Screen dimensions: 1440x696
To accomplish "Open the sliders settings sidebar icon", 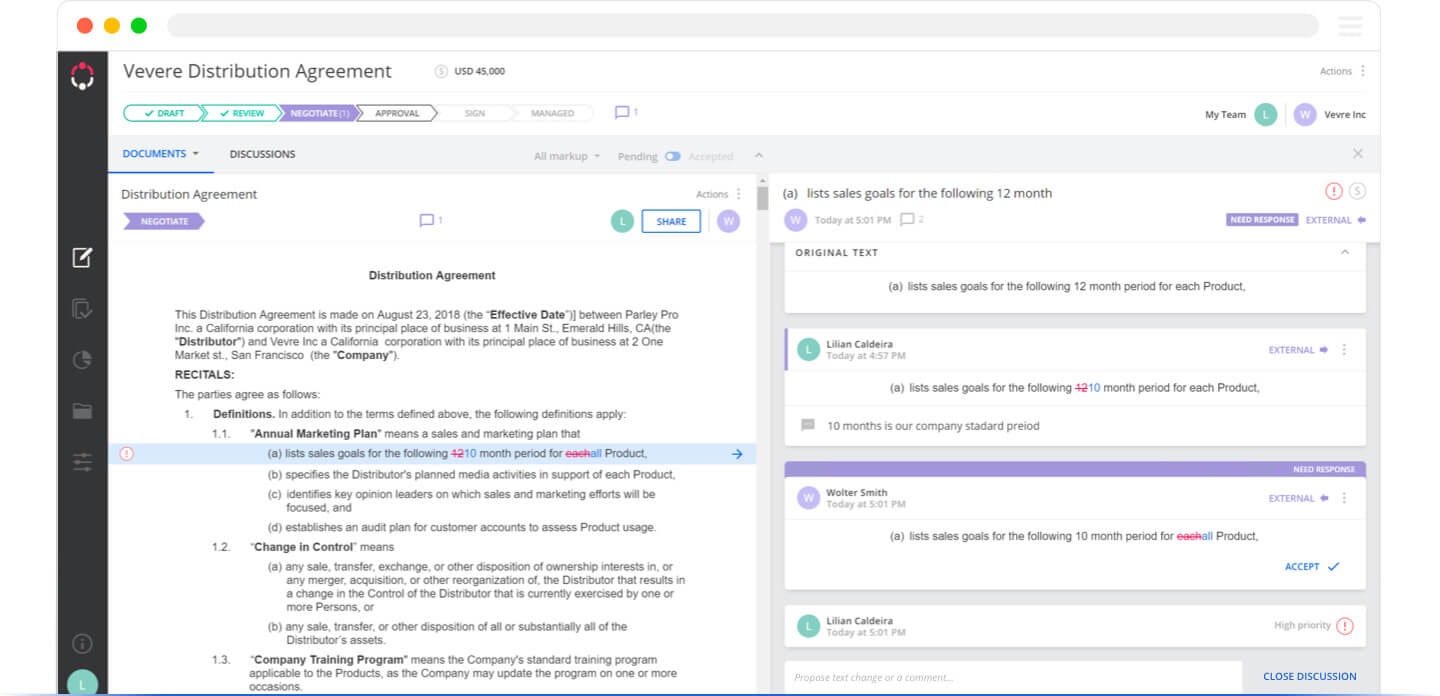I will 82,461.
